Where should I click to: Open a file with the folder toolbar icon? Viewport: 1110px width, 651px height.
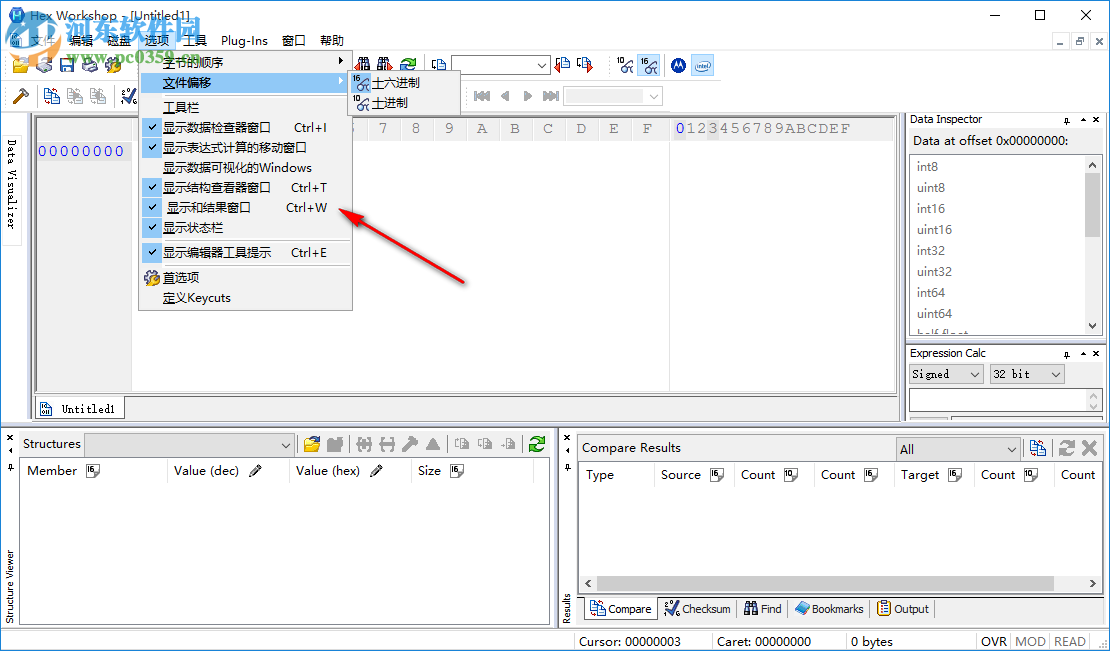20,64
